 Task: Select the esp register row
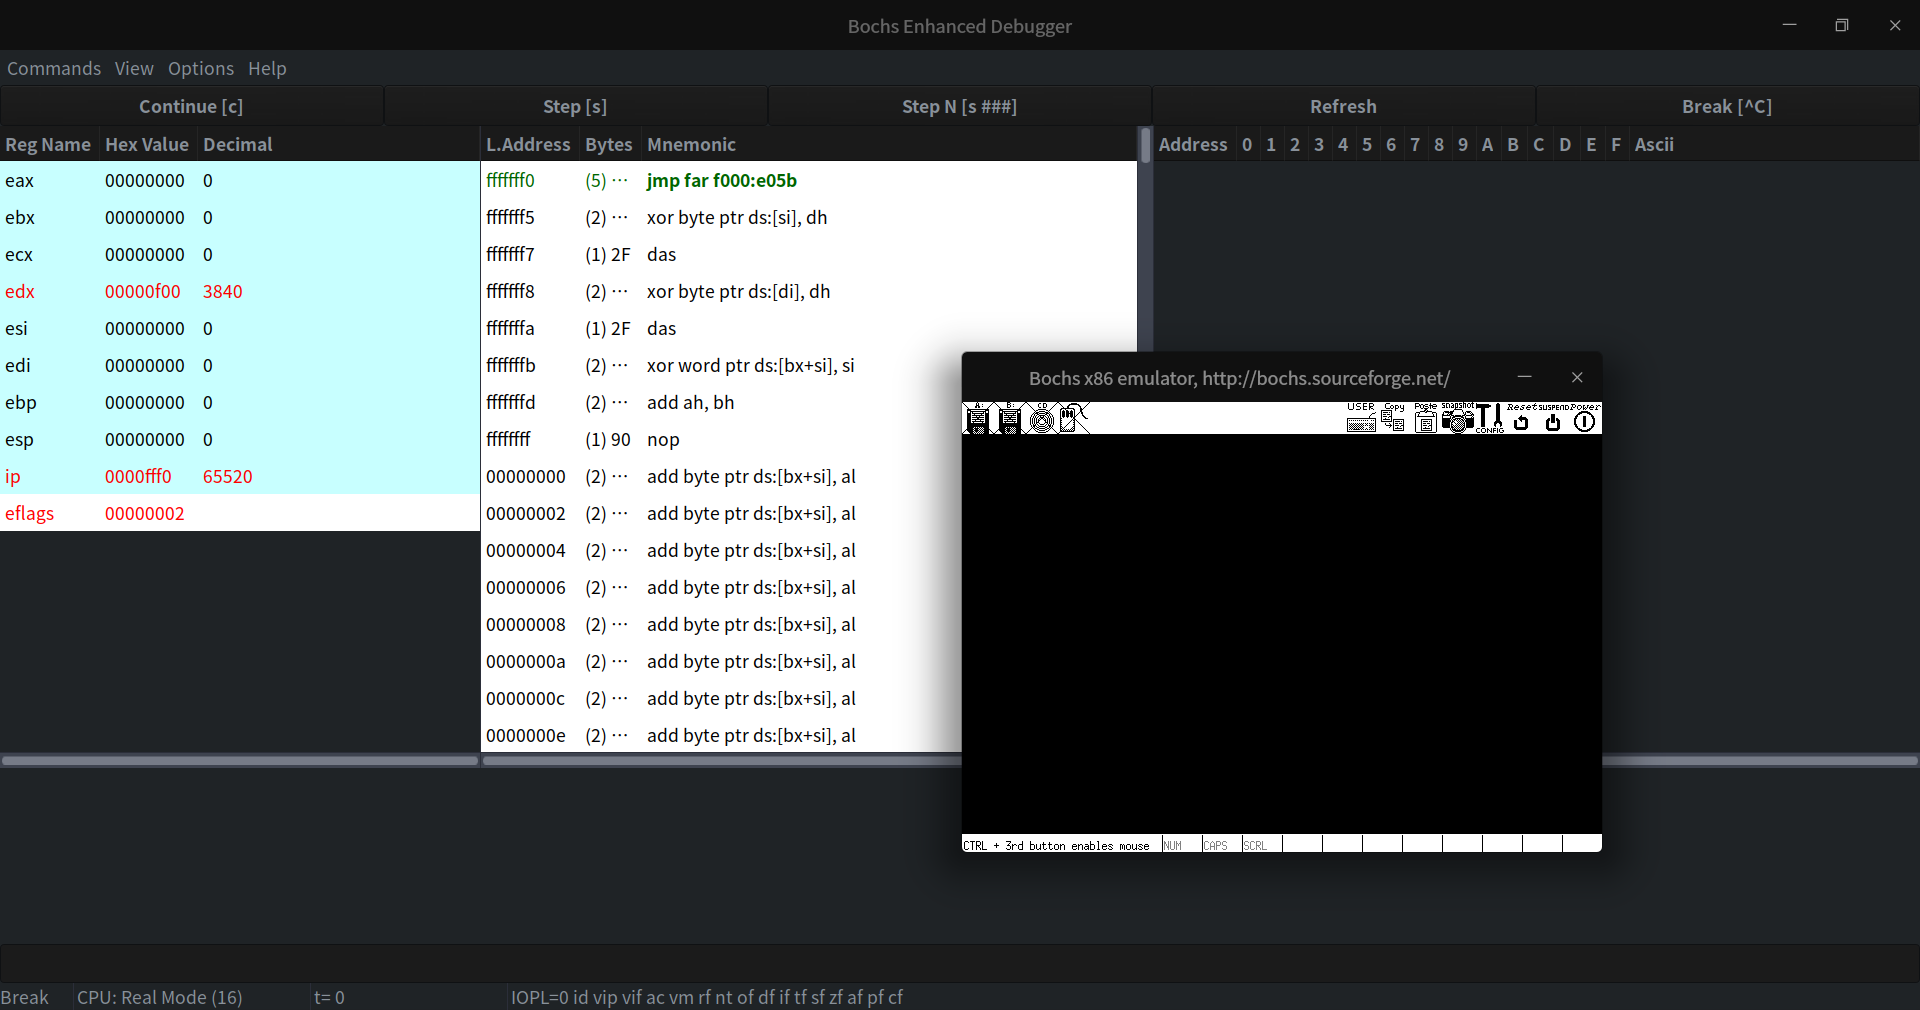pos(240,439)
